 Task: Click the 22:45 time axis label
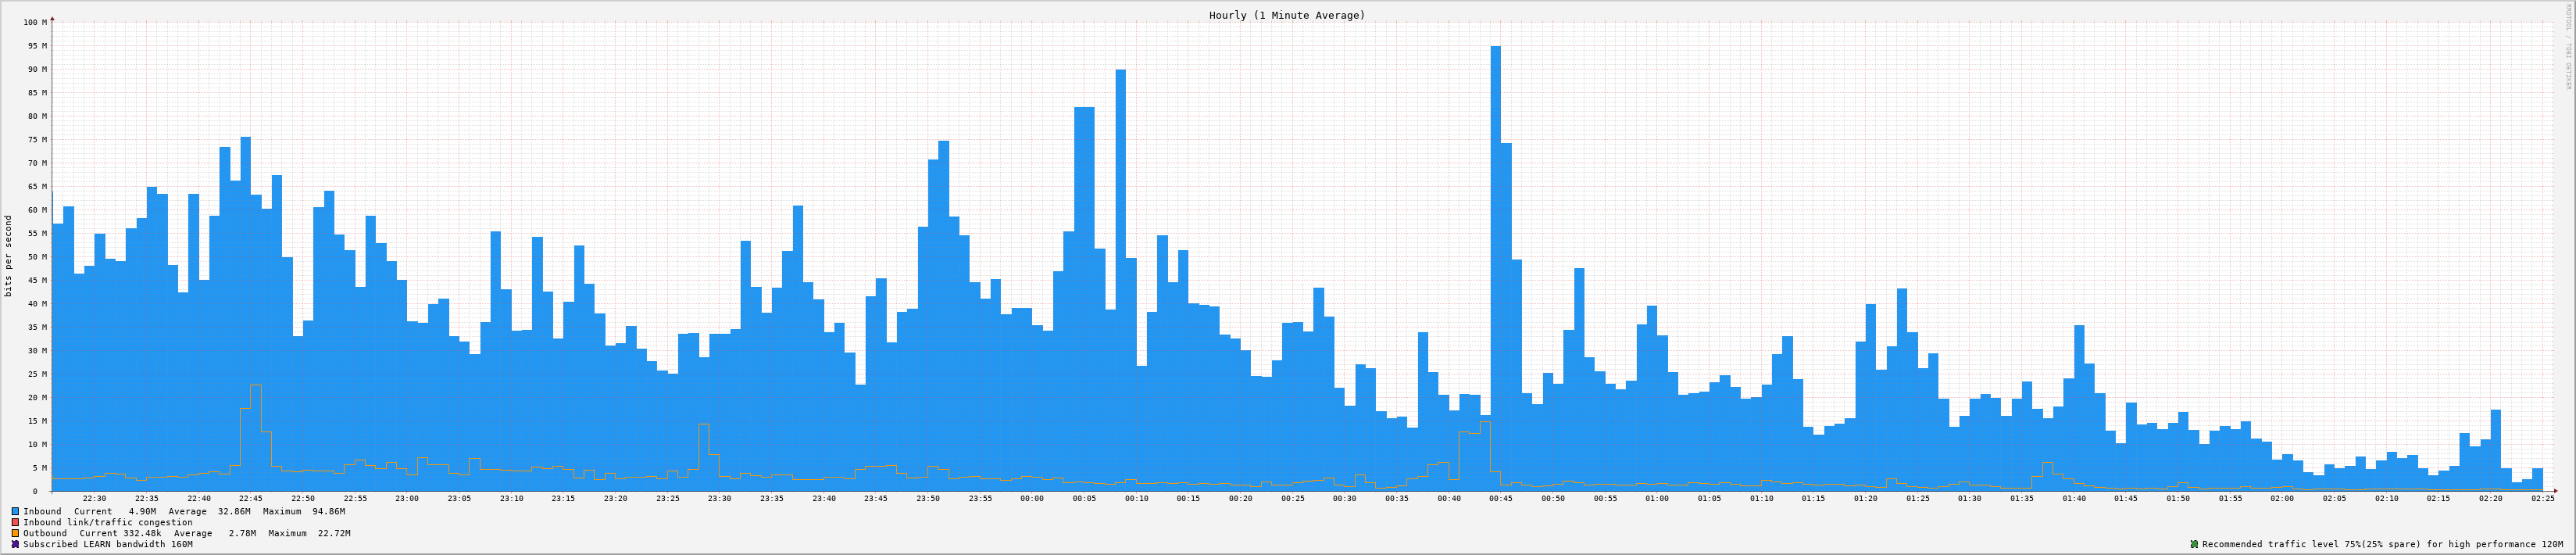point(250,498)
